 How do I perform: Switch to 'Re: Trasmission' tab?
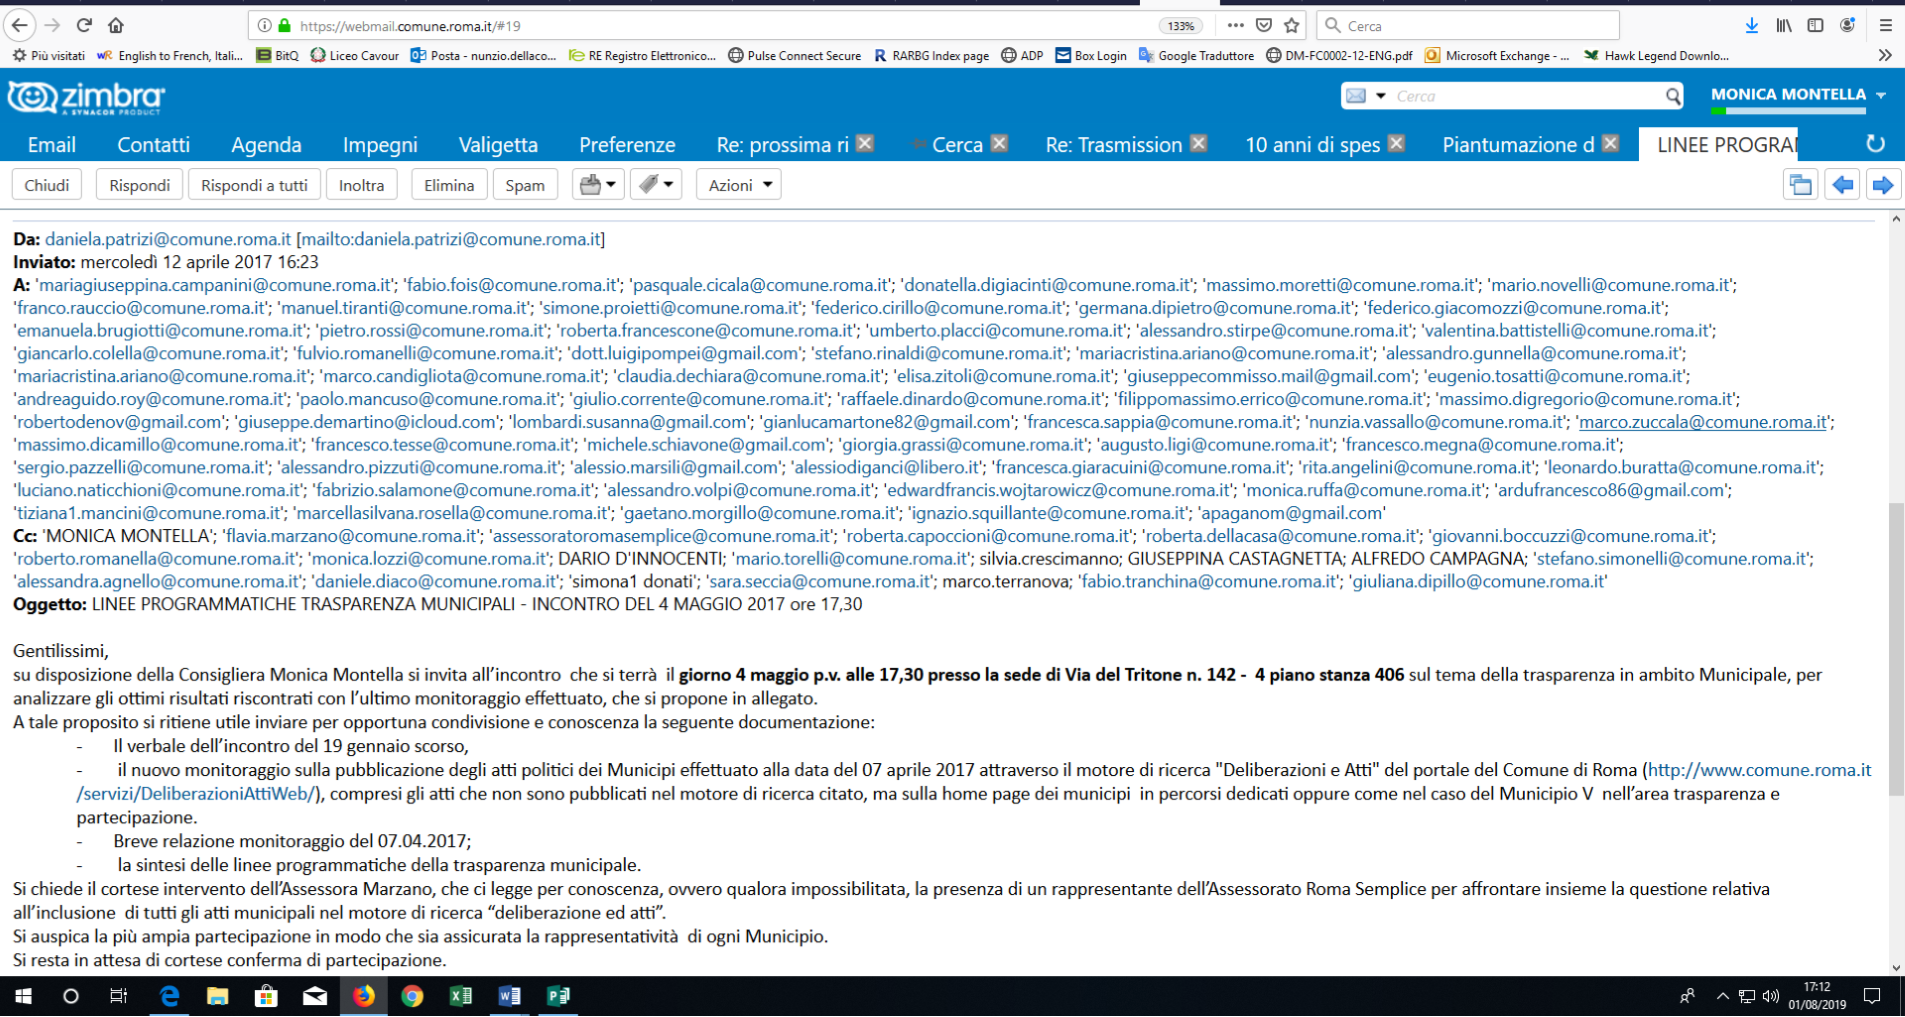click(1113, 145)
